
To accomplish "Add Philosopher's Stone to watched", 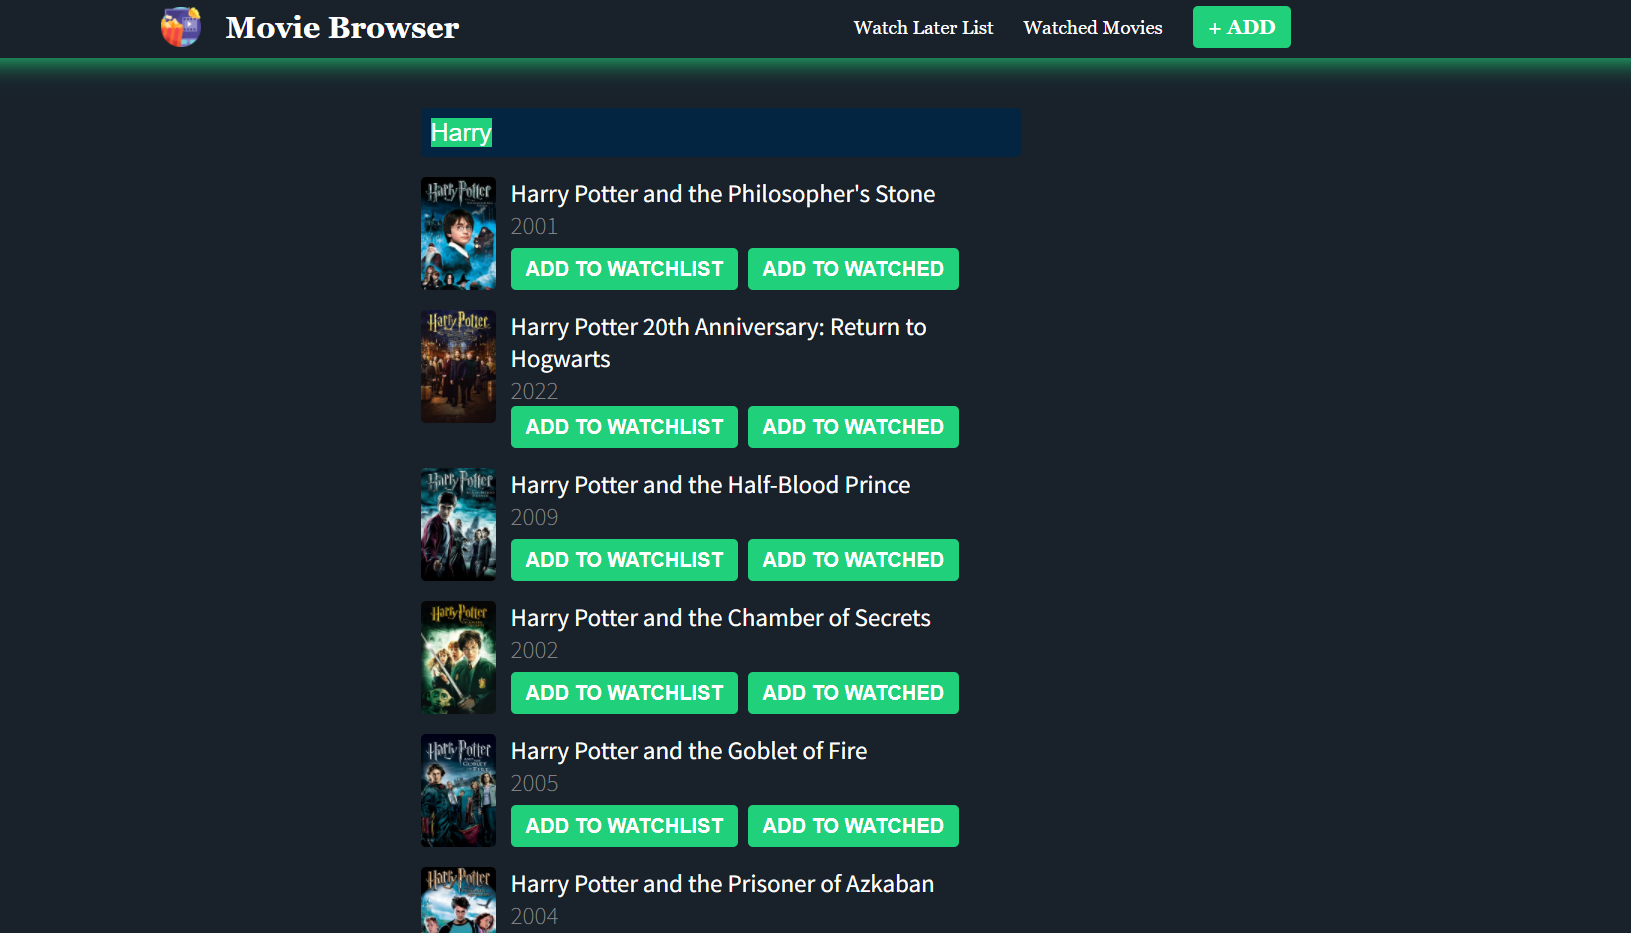I will tap(853, 269).
